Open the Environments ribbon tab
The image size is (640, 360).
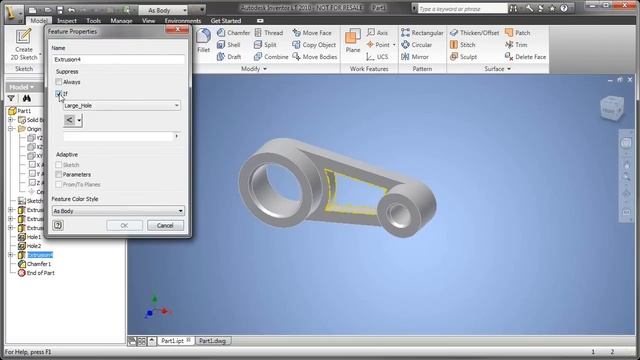click(x=183, y=21)
